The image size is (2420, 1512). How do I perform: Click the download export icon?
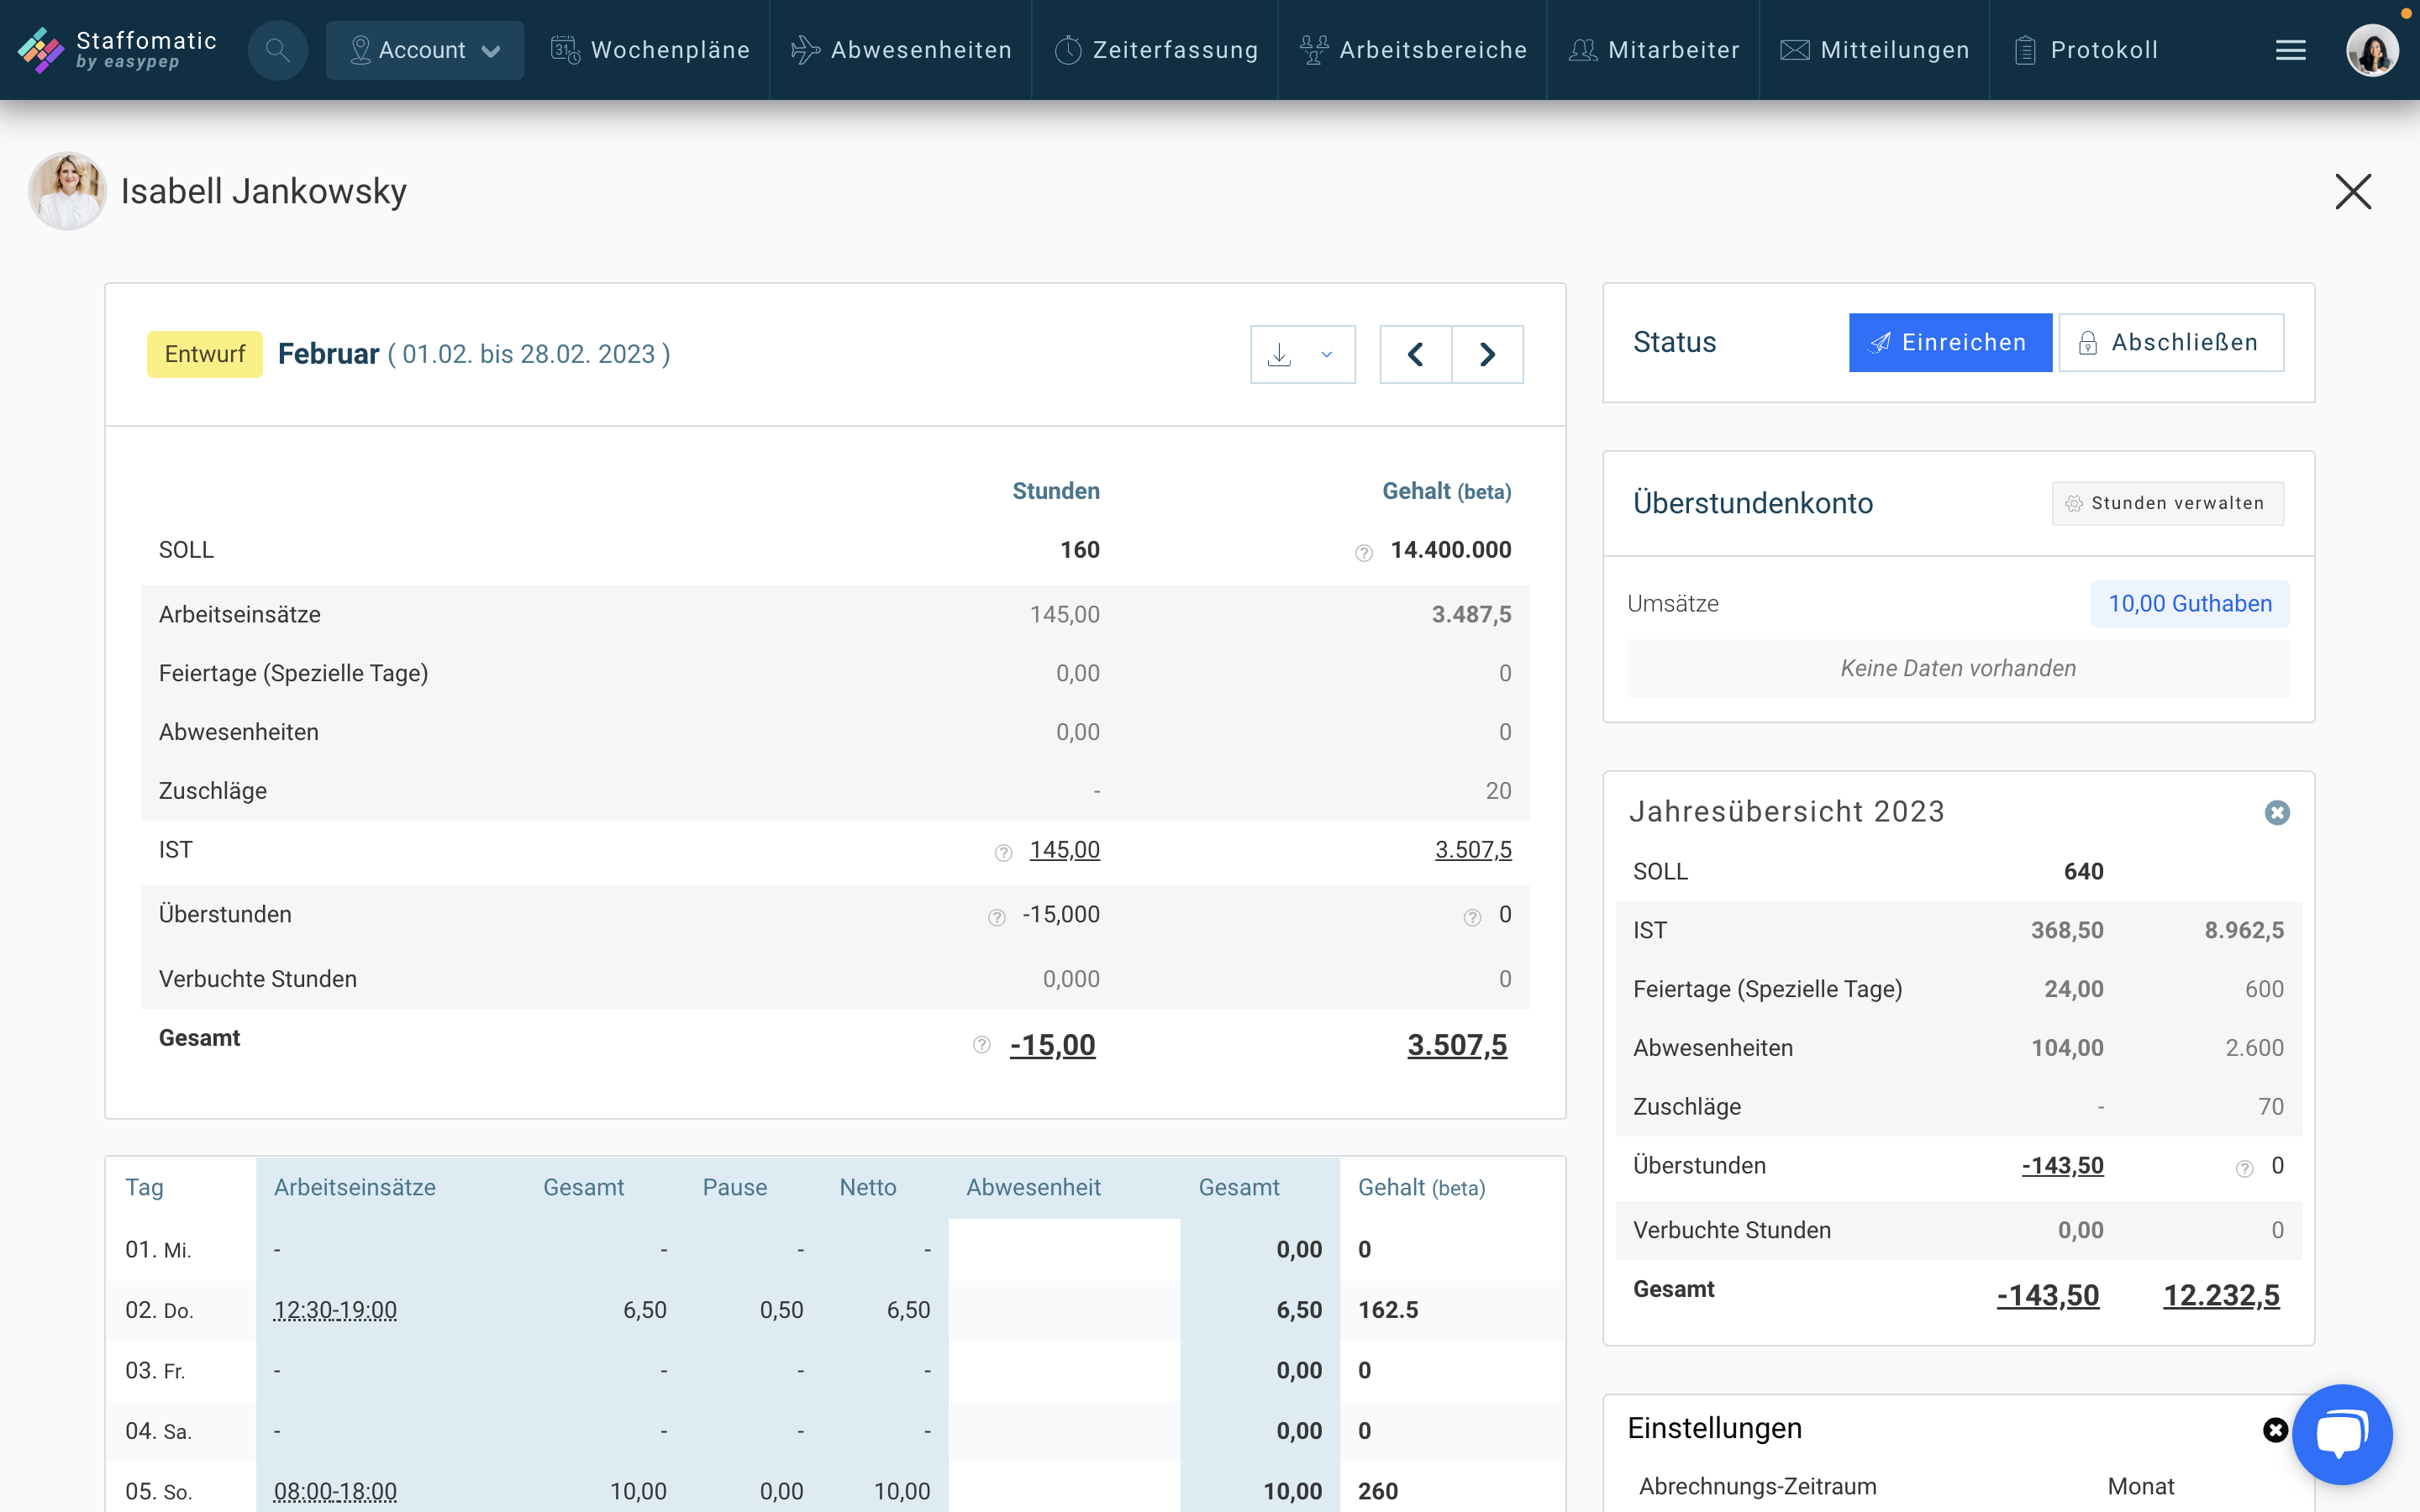click(1280, 354)
